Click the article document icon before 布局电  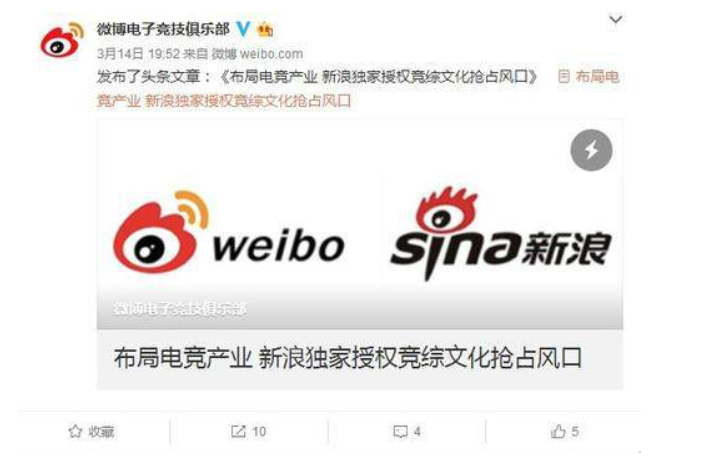(x=564, y=77)
